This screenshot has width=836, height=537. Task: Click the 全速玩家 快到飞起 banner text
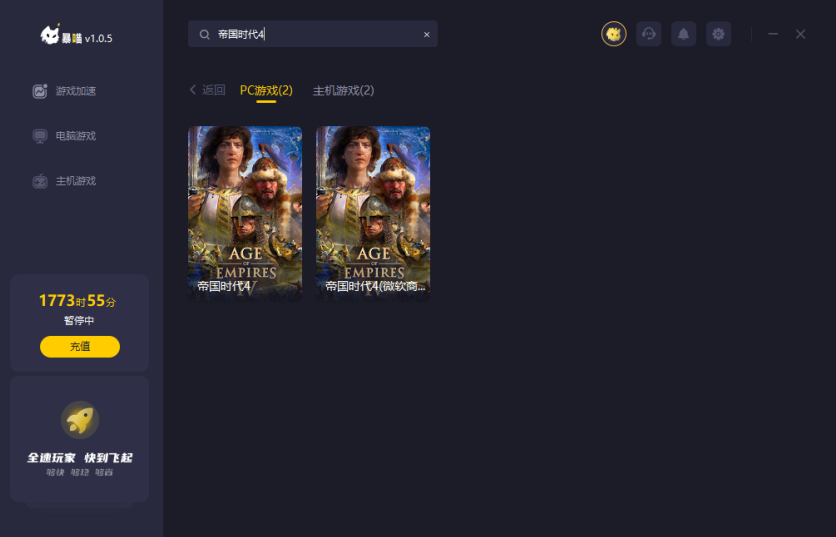[80, 458]
